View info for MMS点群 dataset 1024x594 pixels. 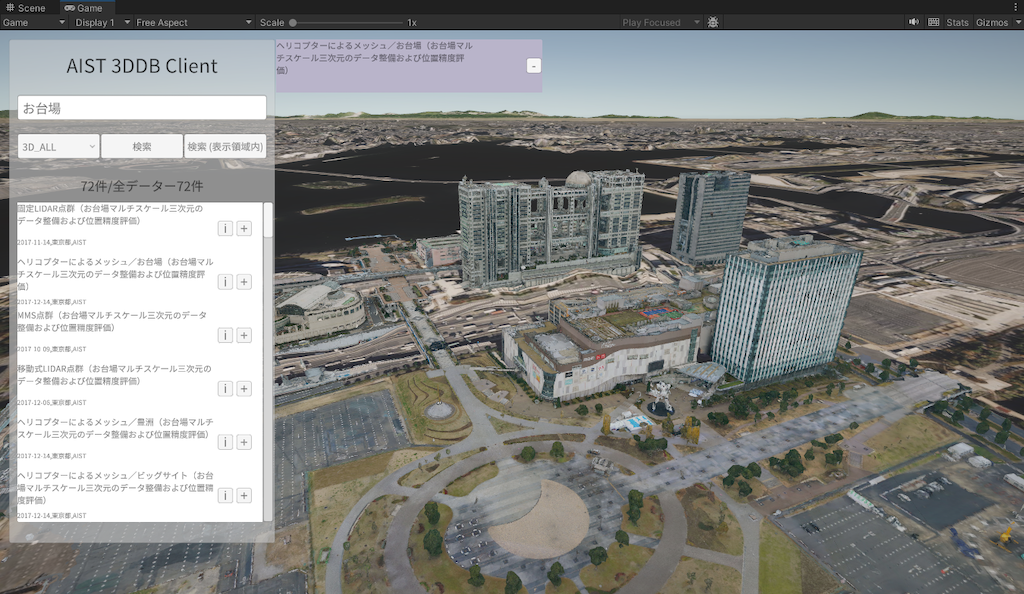[225, 336]
